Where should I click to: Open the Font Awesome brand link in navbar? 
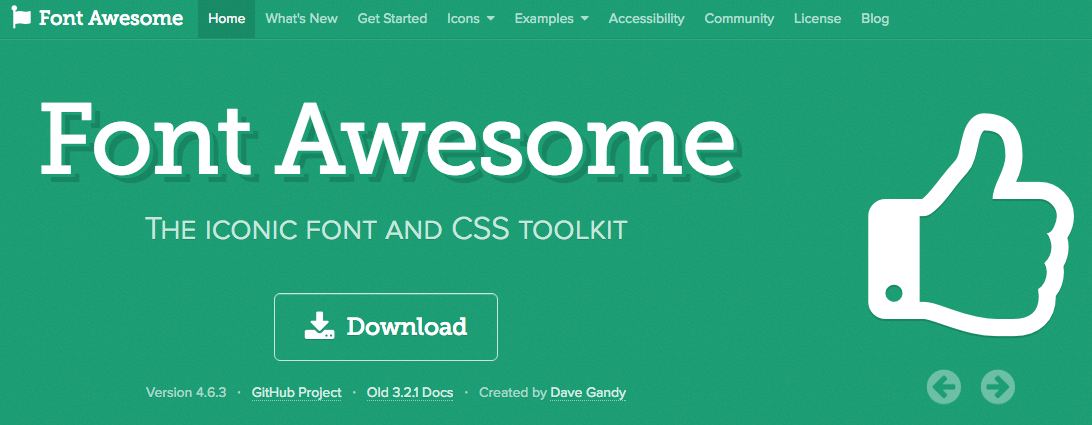pos(98,18)
